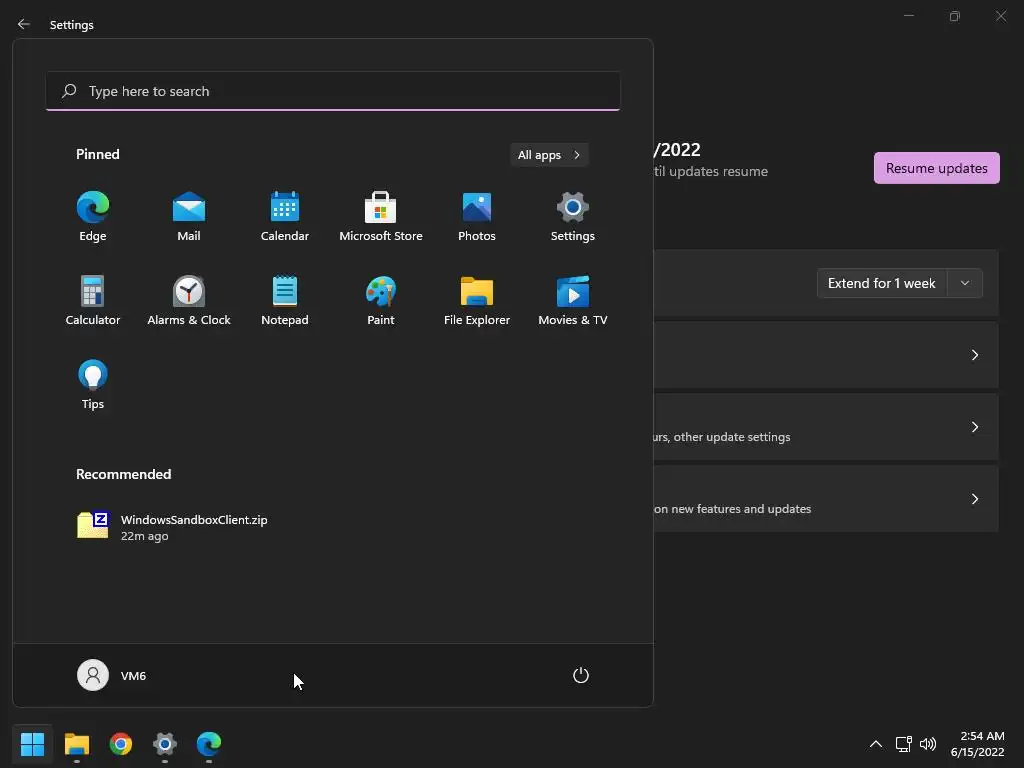The width and height of the screenshot is (1024, 768).
Task: Open Google Chrome from the taskbar
Action: (121, 744)
